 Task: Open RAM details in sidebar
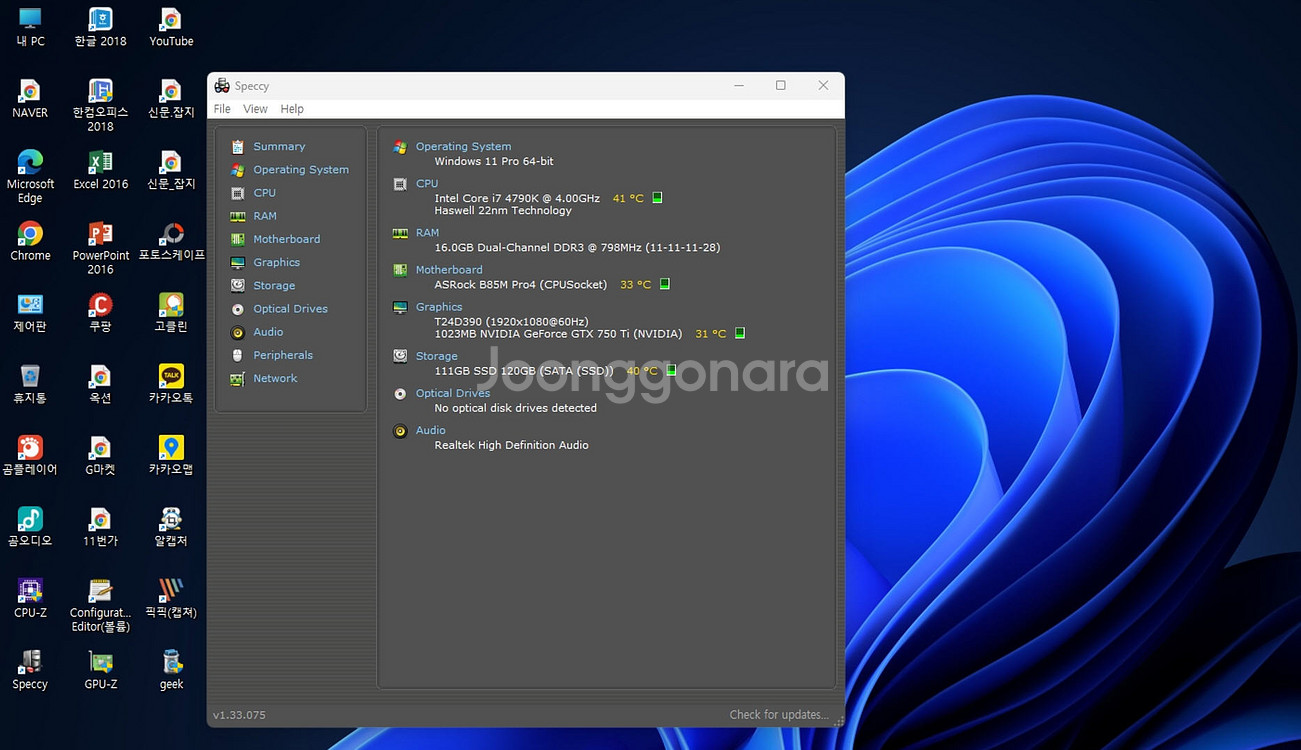[x=264, y=216]
